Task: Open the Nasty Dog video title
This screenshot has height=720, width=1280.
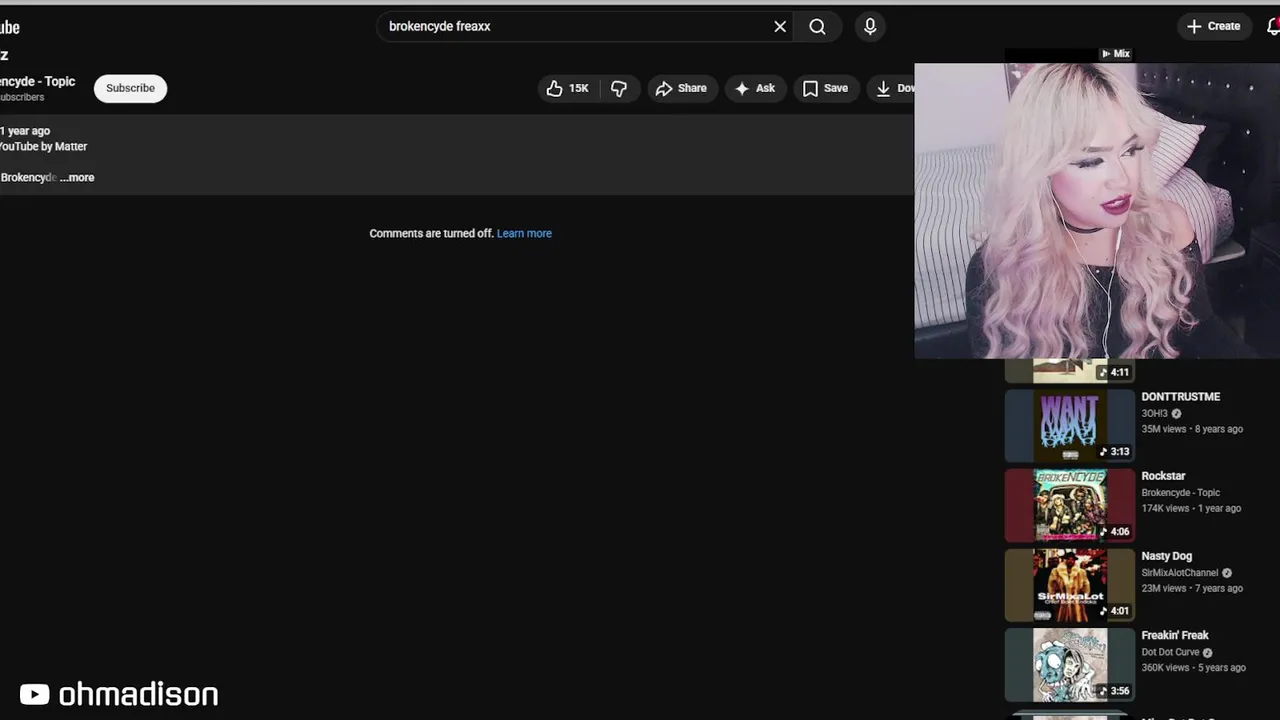Action: pos(1167,556)
